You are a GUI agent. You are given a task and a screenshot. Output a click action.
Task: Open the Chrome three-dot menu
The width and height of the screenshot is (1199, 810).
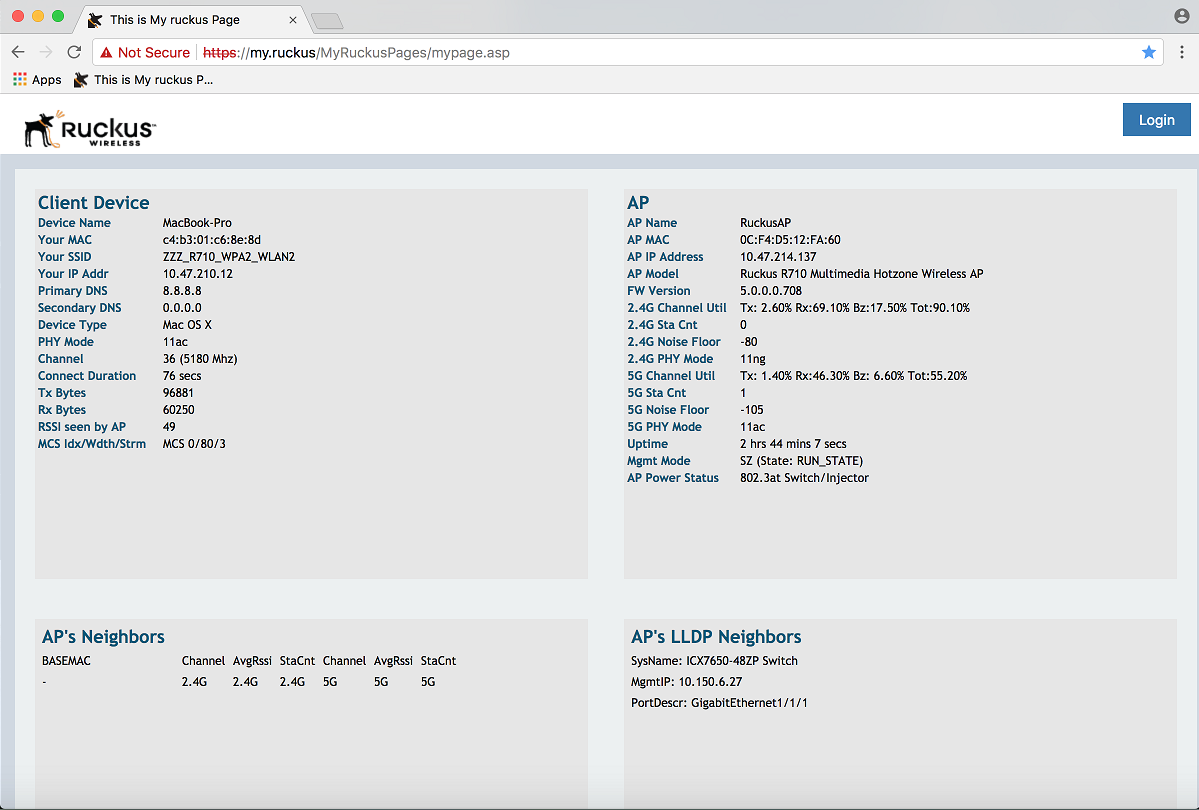[1181, 52]
